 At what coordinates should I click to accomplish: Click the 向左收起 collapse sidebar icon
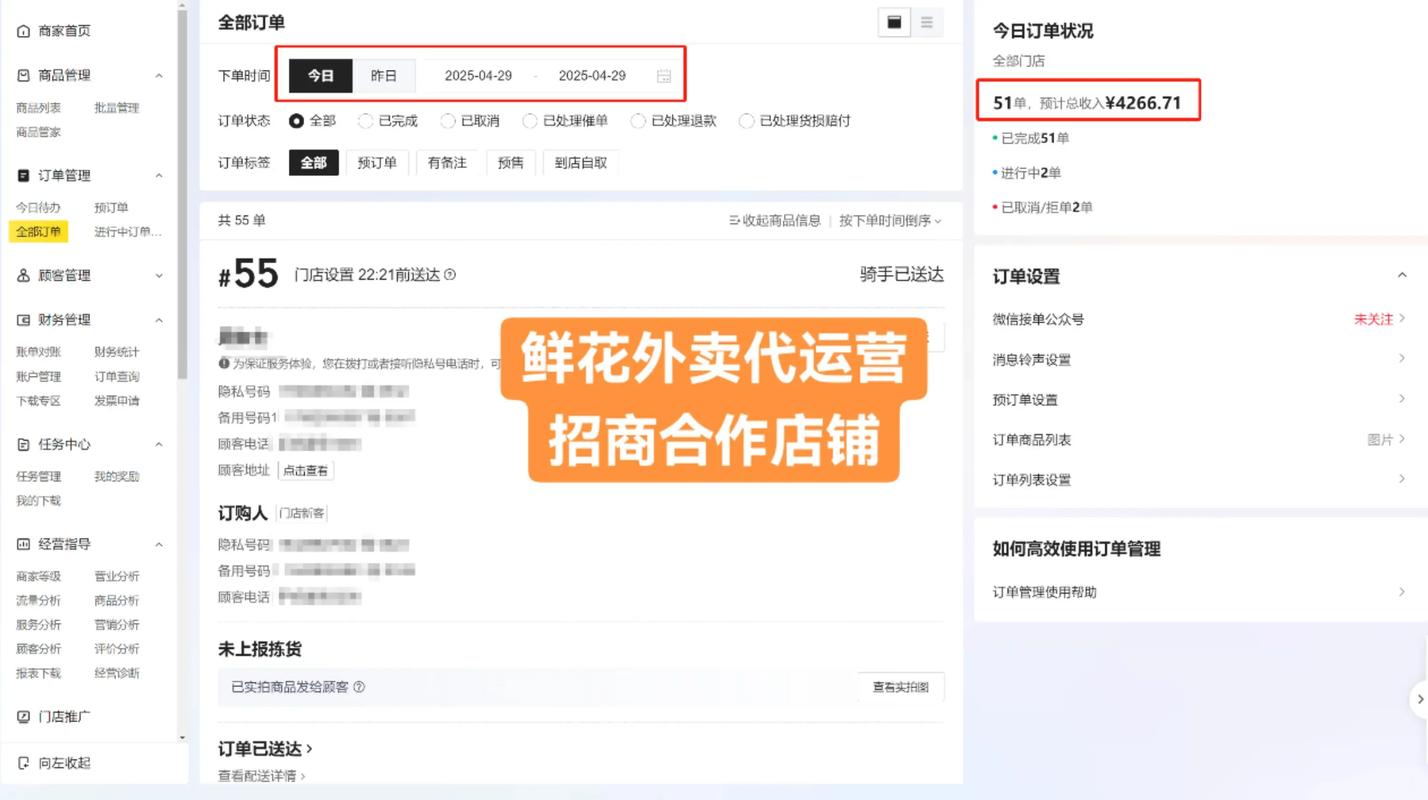[23, 763]
